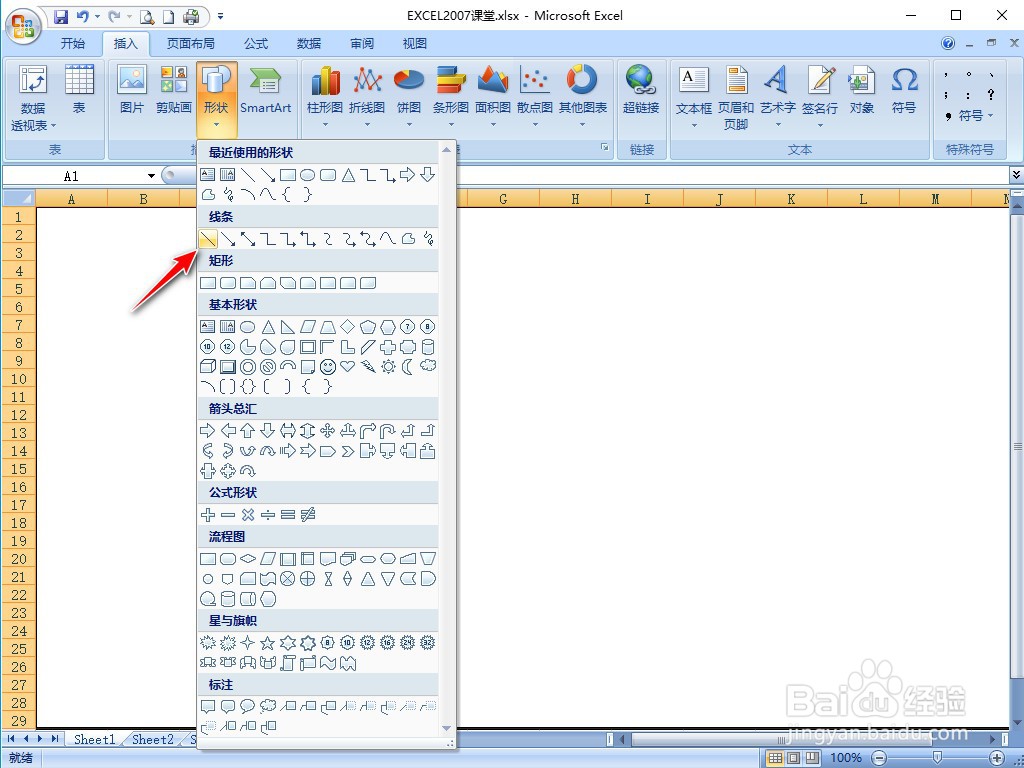Choose the Can (cylinder) basic shape
1024x768 pixels.
(428, 347)
